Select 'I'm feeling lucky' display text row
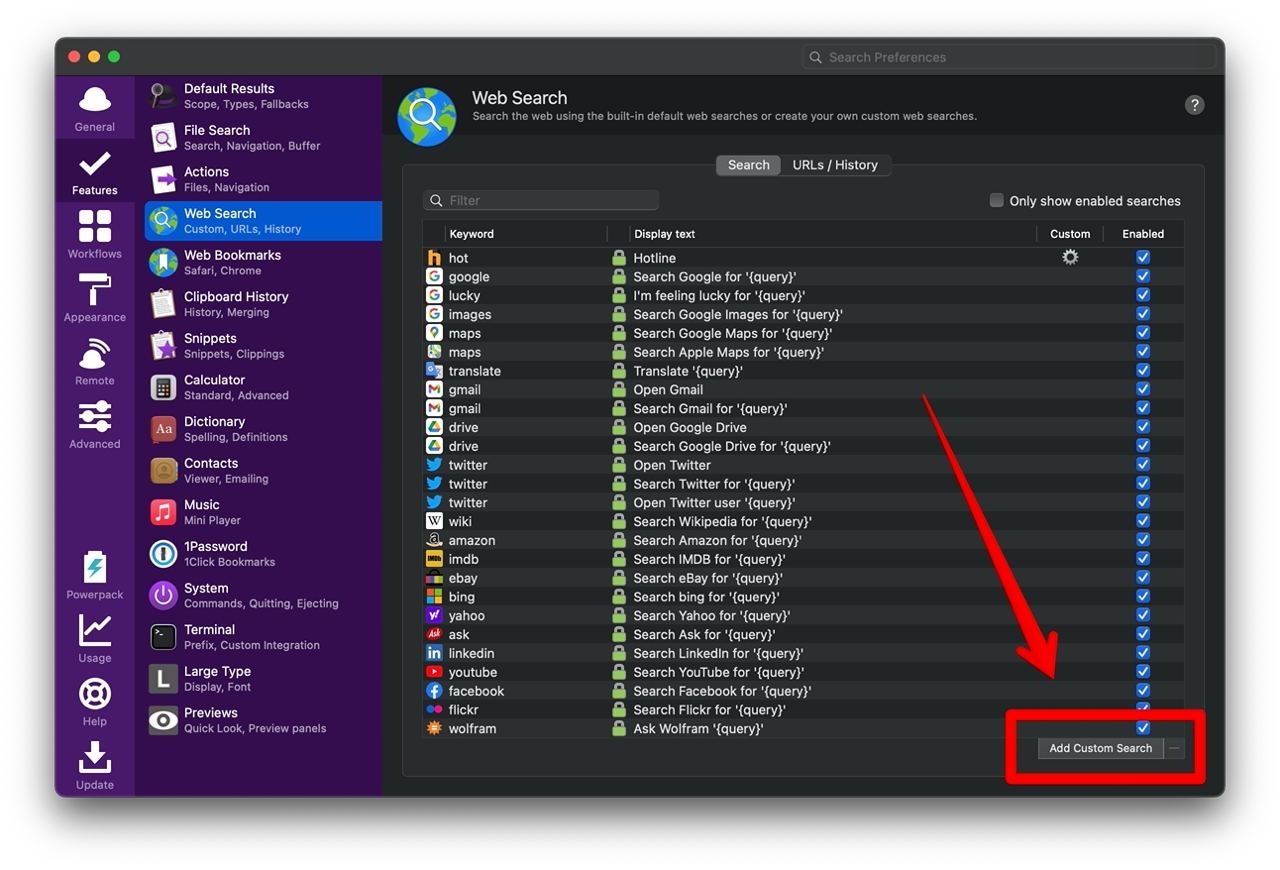Viewport: 1280px width, 870px height. pos(803,295)
